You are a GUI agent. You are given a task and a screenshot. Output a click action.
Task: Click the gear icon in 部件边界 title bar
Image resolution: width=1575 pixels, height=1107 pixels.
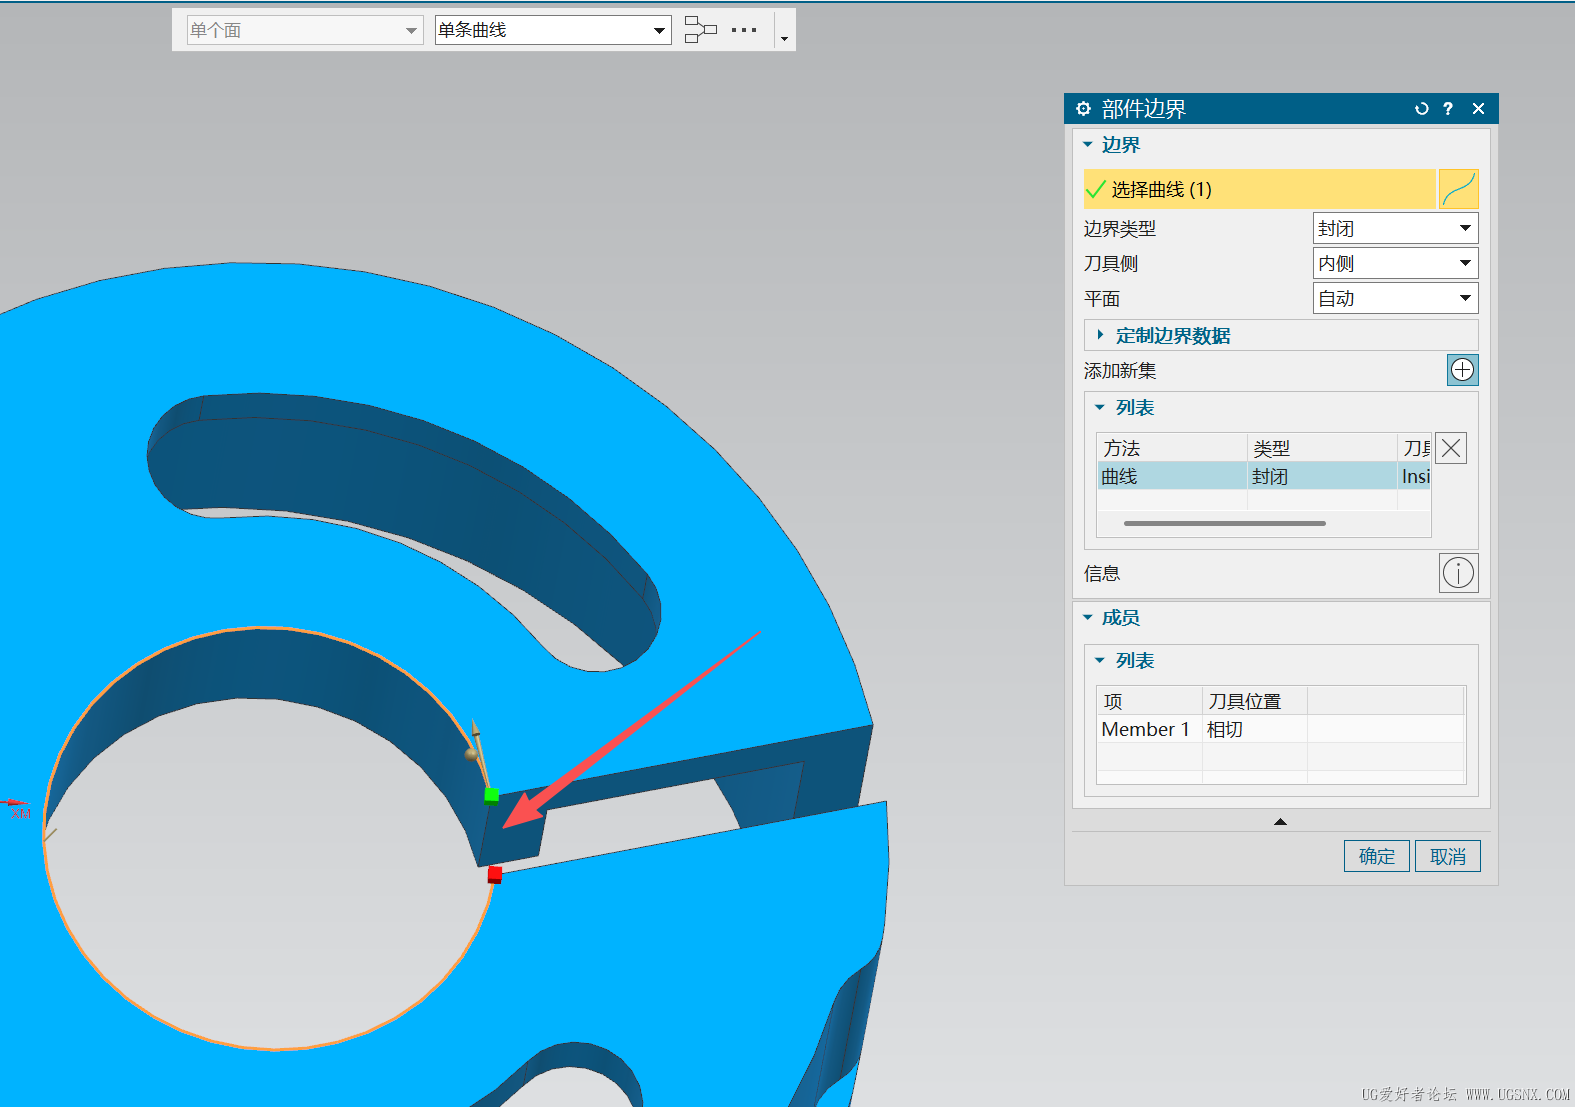(x=1083, y=109)
